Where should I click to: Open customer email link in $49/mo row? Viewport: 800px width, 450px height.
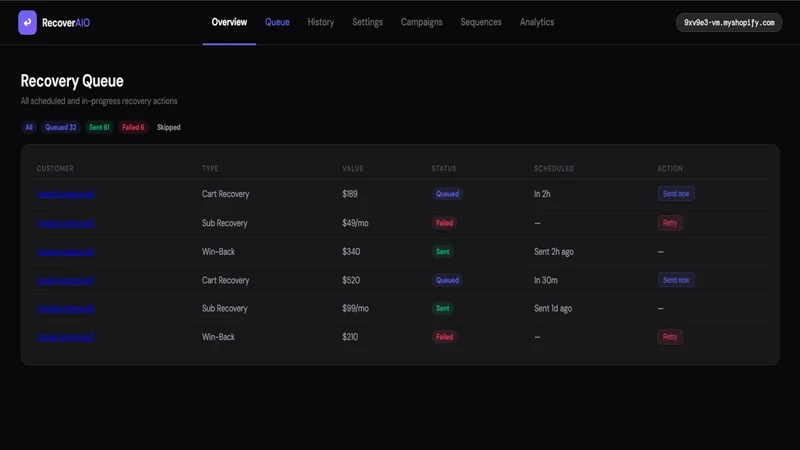click(x=65, y=223)
